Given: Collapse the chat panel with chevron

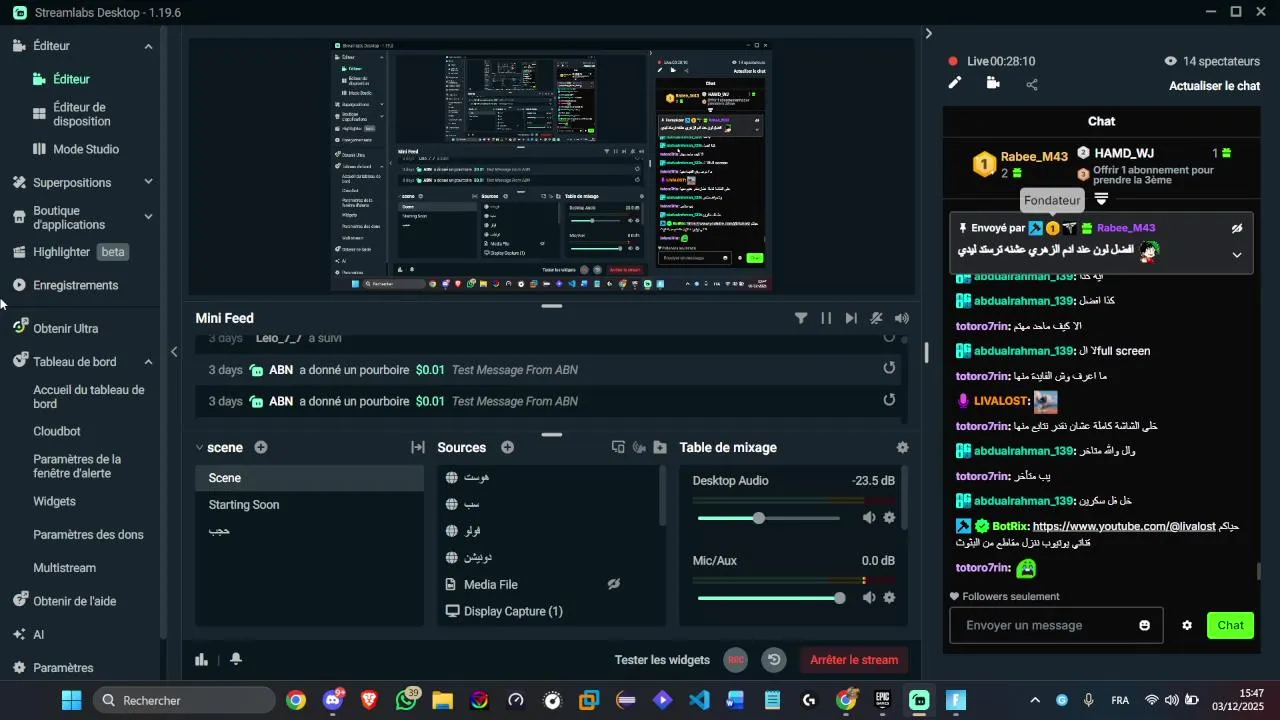Looking at the screenshot, I should click(928, 33).
